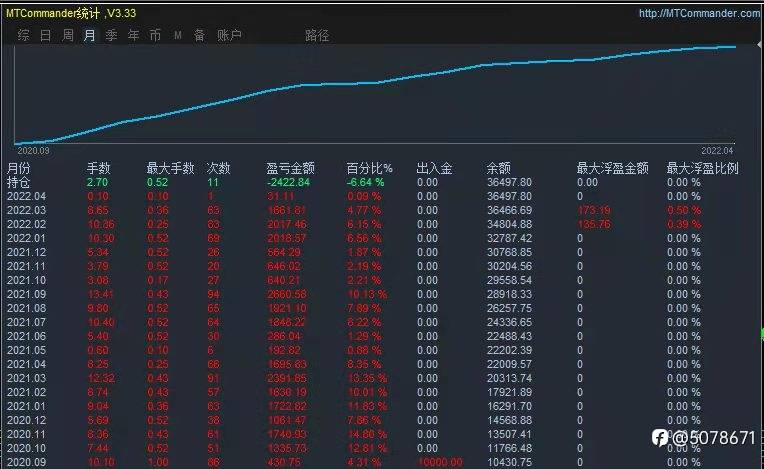Open the http://MTCommander.com link
The image size is (764, 469).
[700, 13]
